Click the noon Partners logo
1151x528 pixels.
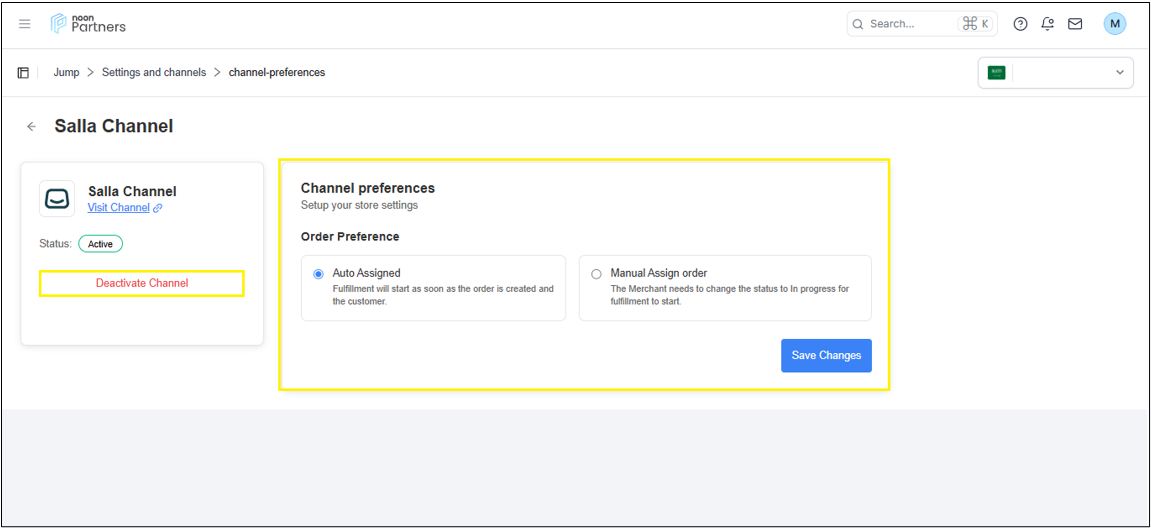(x=88, y=23)
